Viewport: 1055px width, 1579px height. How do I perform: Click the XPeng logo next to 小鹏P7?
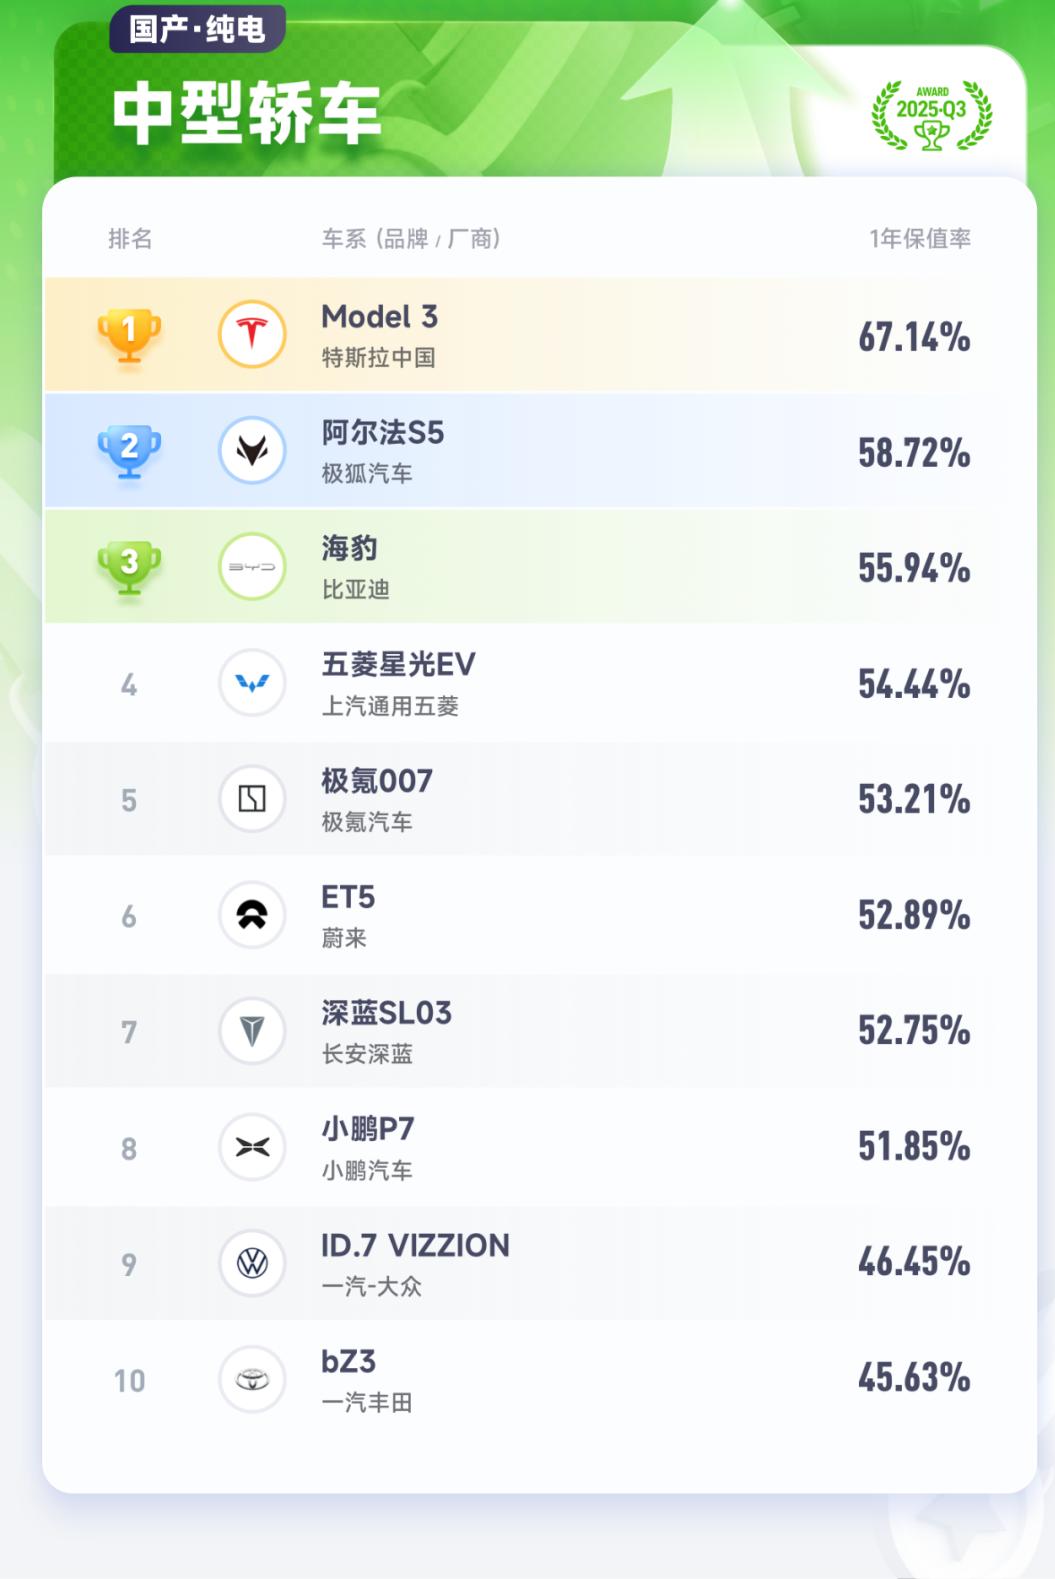coord(252,1147)
